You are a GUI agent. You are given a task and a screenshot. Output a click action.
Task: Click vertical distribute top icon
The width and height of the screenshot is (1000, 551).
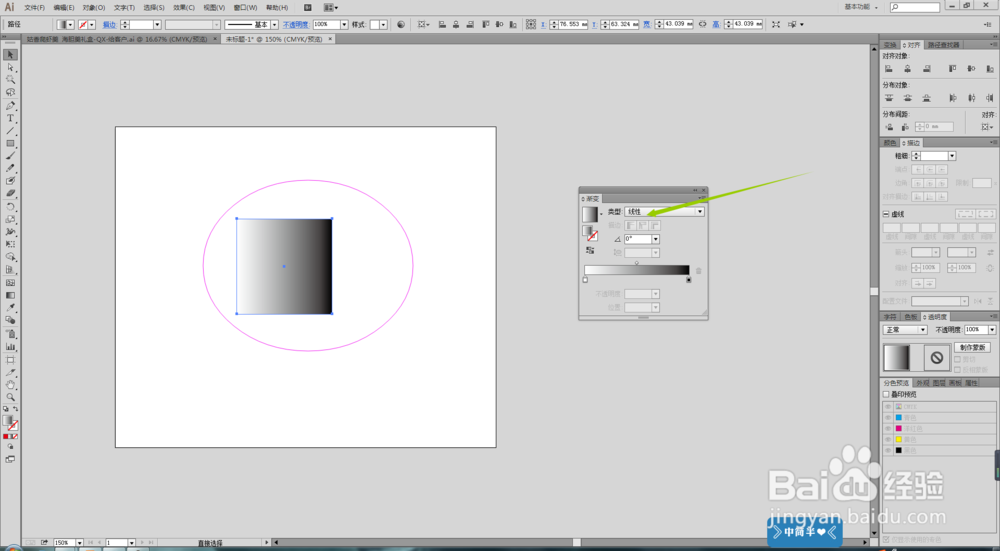tap(888, 98)
